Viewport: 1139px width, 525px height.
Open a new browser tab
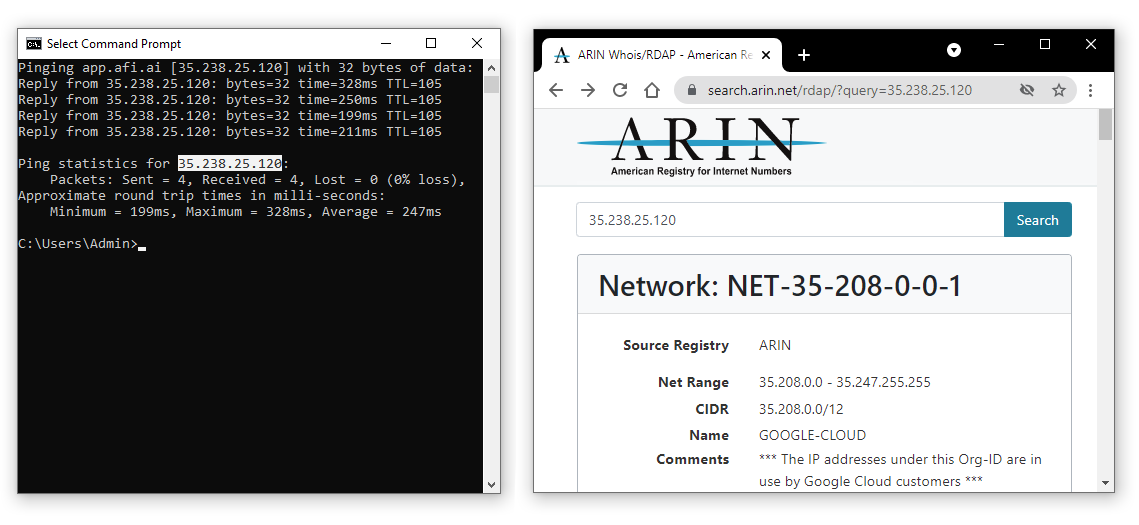pos(803,55)
